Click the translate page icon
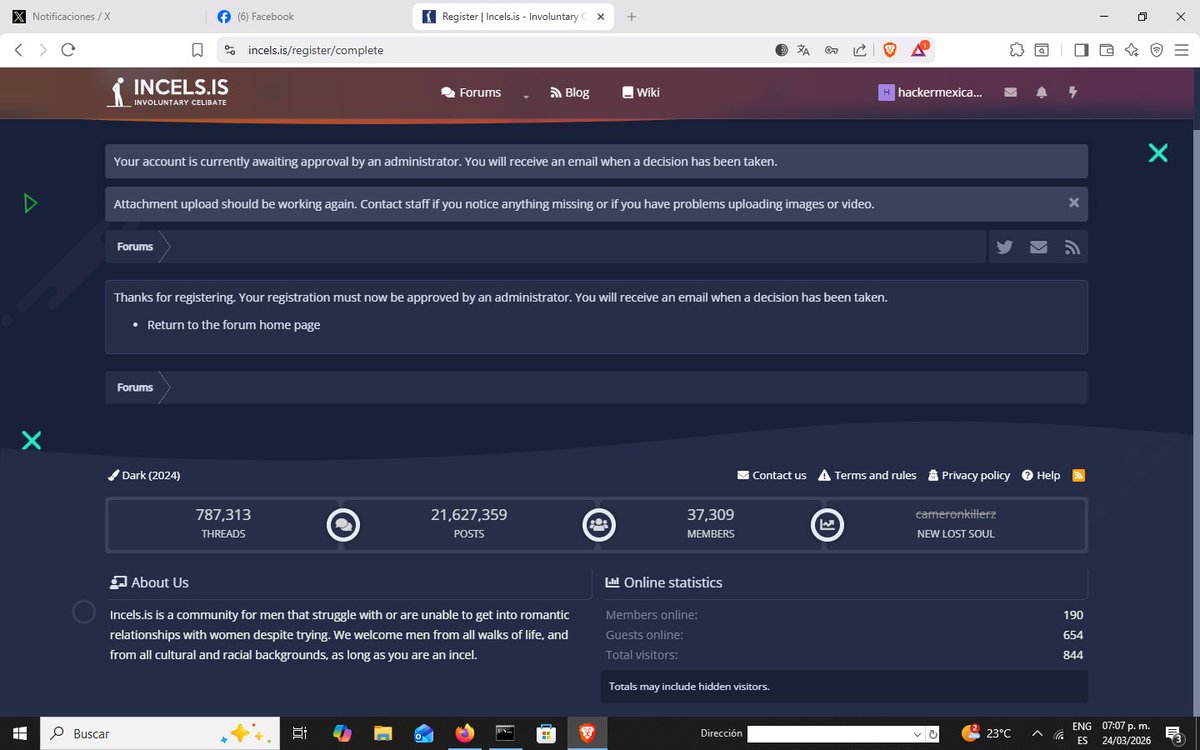 (x=804, y=50)
